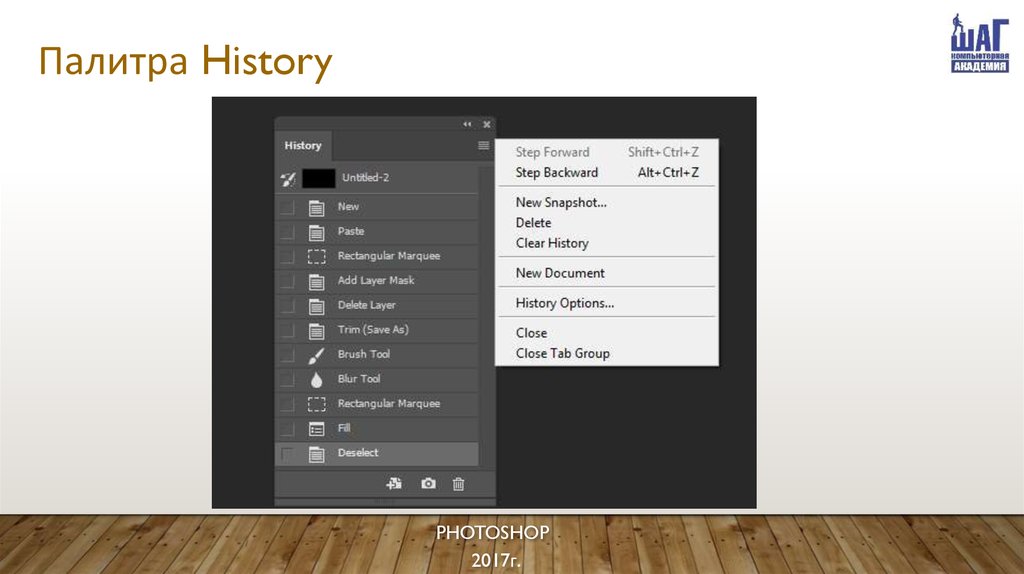Switch to the History tab
The image size is (1024, 574).
click(x=303, y=146)
